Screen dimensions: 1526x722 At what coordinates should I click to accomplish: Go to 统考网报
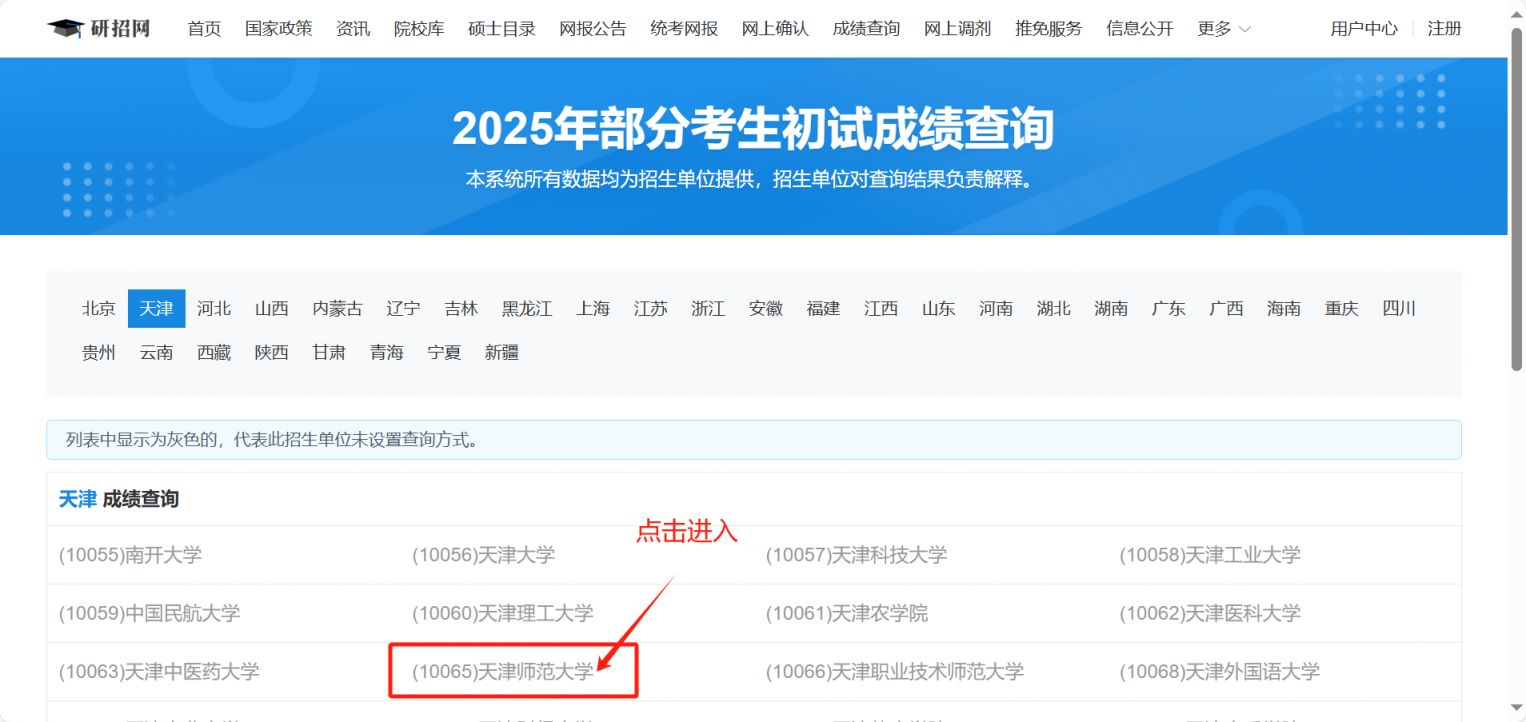(684, 29)
